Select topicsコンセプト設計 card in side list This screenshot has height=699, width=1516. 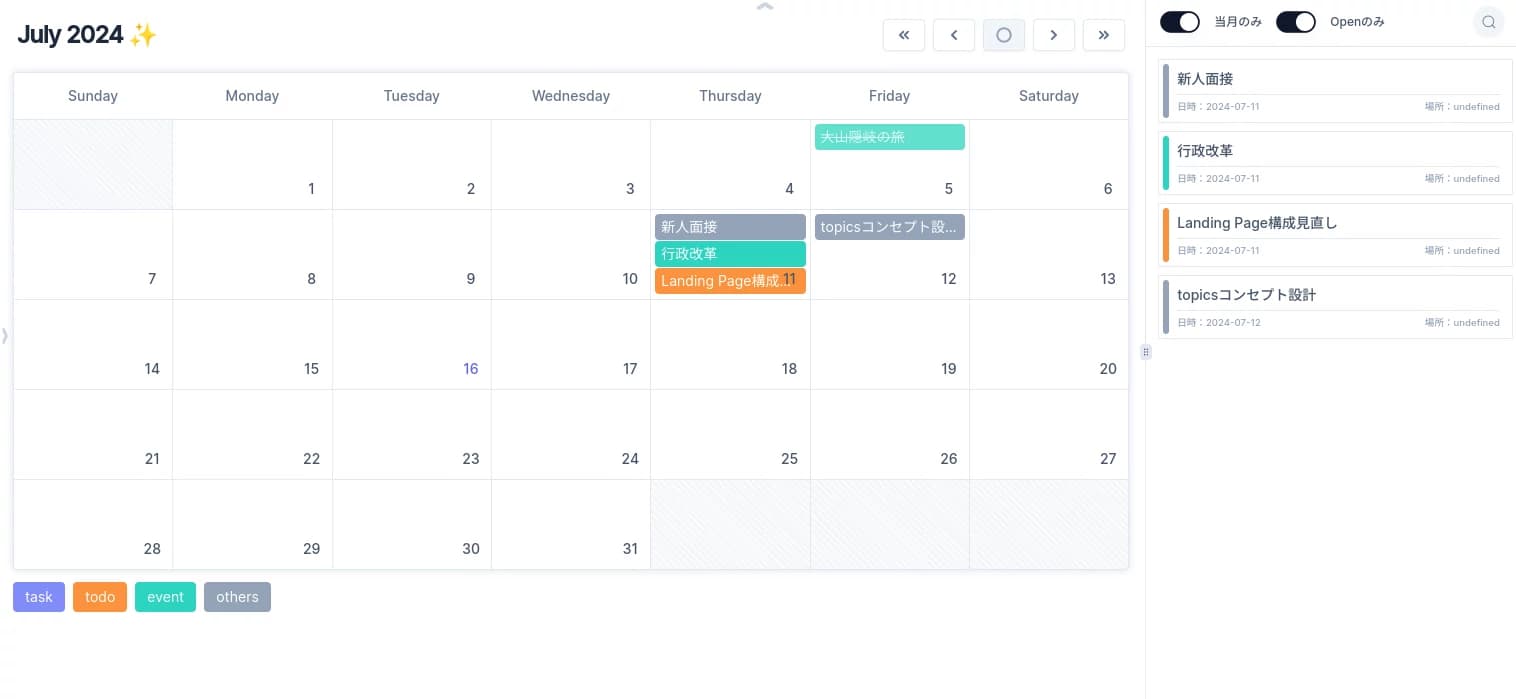[x=1335, y=307]
